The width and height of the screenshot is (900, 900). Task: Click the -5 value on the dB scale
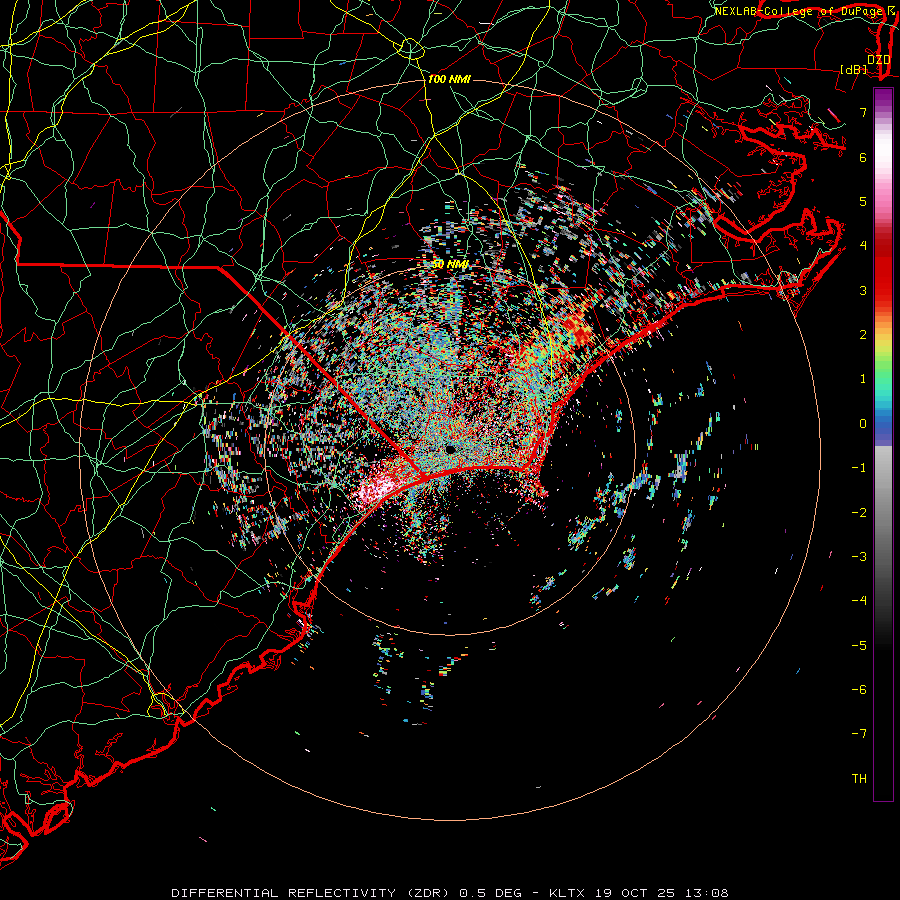(x=859, y=646)
